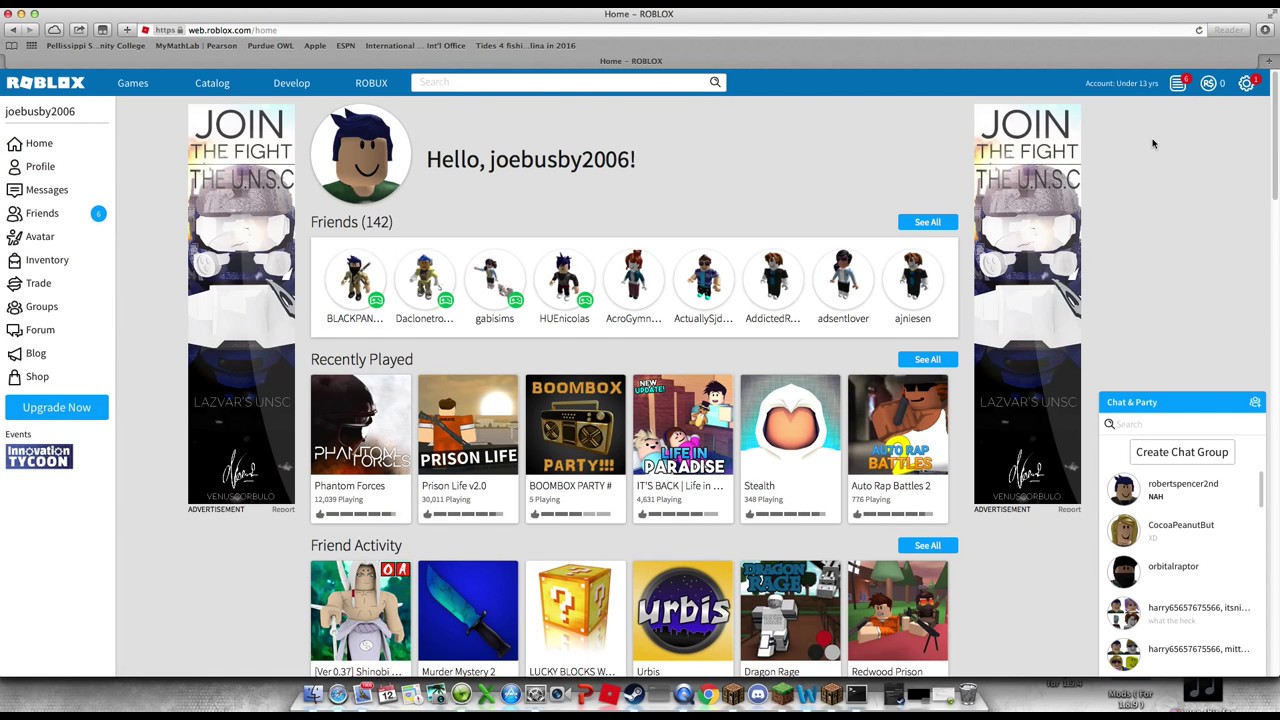
Task: Click the browser reload icon in address bar
Action: (x=1199, y=30)
